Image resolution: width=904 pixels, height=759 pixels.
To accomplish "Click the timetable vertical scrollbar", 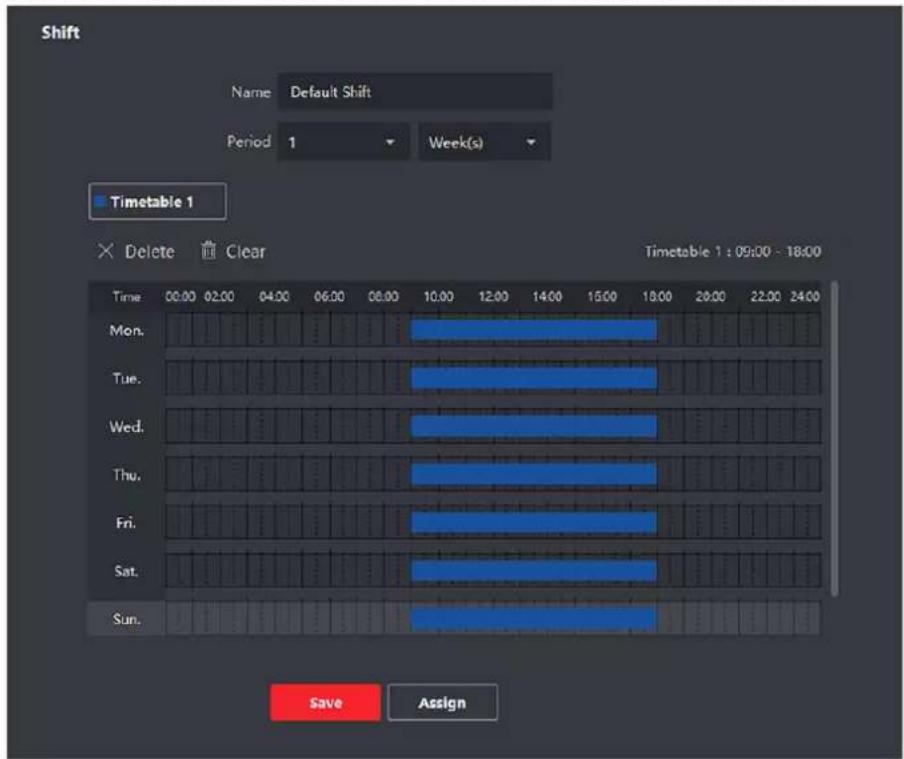I will click(834, 438).
